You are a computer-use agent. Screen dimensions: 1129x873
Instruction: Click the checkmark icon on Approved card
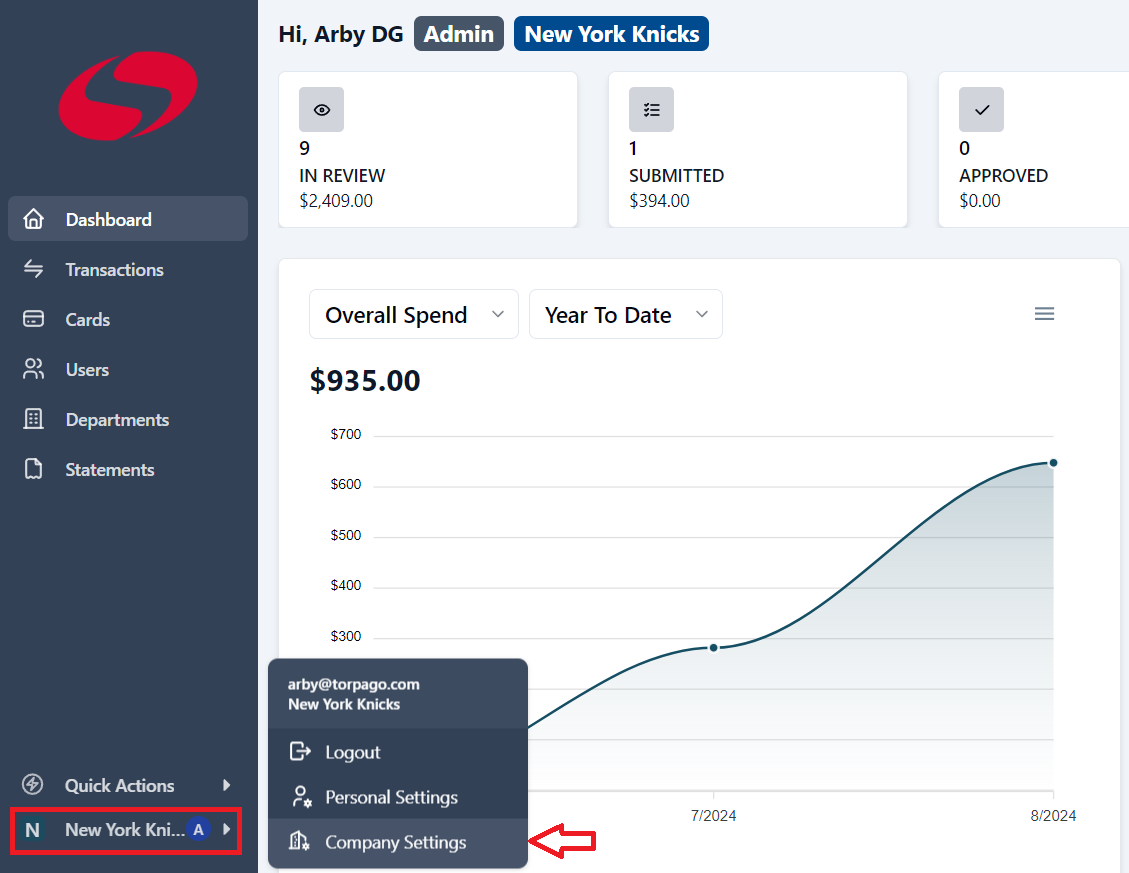[981, 109]
